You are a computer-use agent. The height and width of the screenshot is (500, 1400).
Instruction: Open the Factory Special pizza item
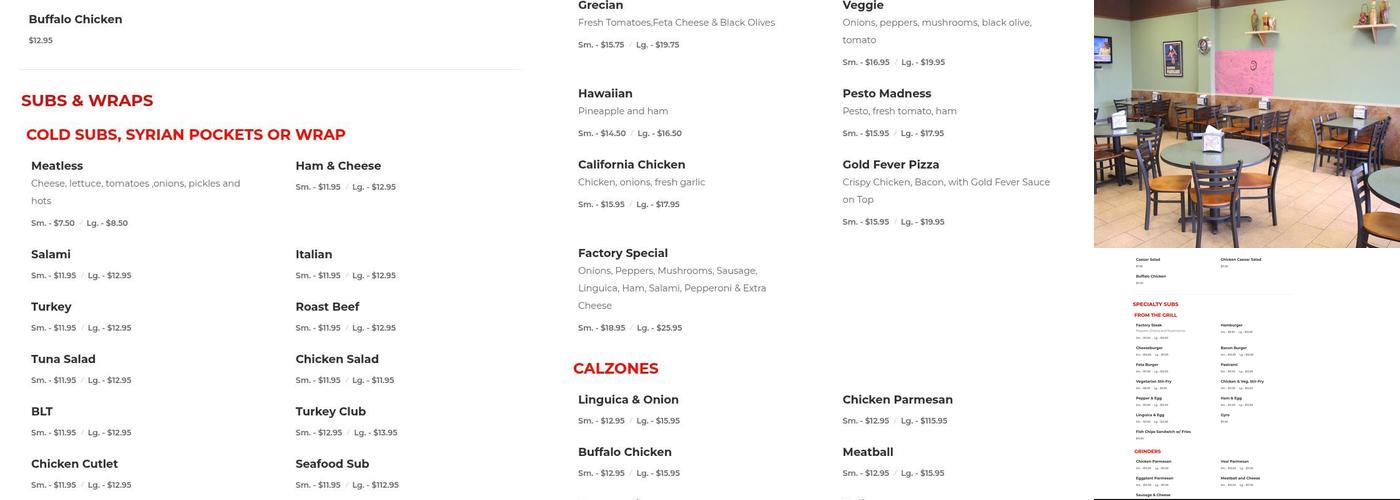622,254
